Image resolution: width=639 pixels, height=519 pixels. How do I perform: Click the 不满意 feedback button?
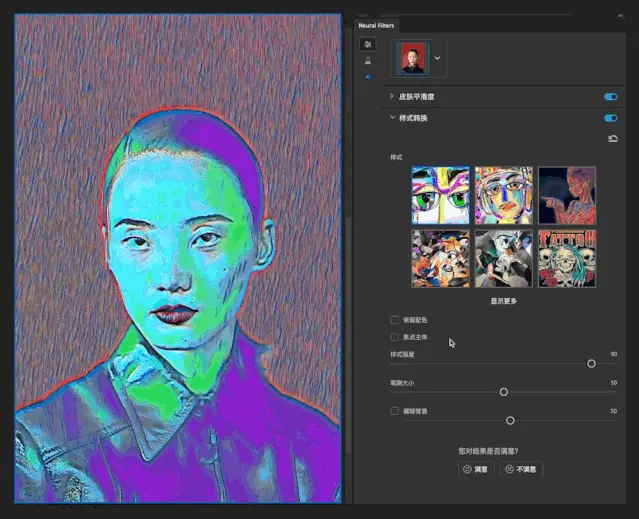pyautogui.click(x=521, y=469)
